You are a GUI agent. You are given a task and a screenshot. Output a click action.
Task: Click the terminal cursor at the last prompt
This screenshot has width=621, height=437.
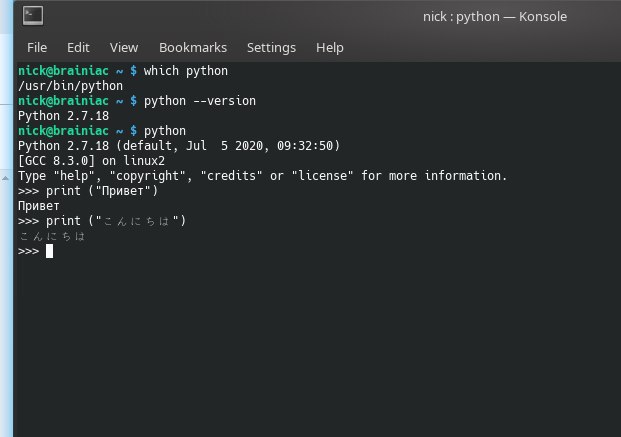[49, 251]
